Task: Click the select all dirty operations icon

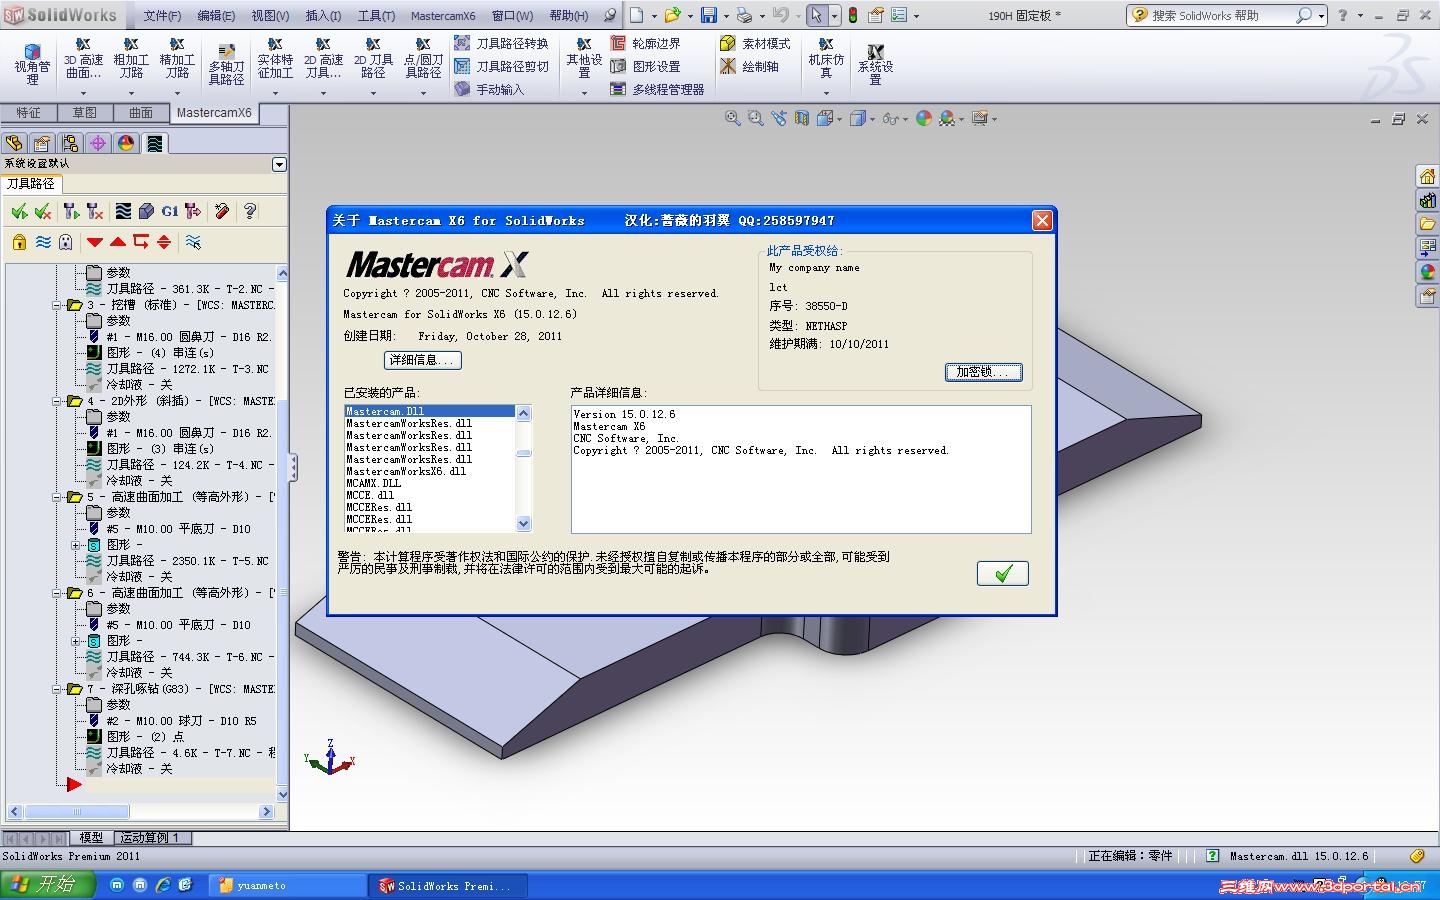Action: point(43,211)
